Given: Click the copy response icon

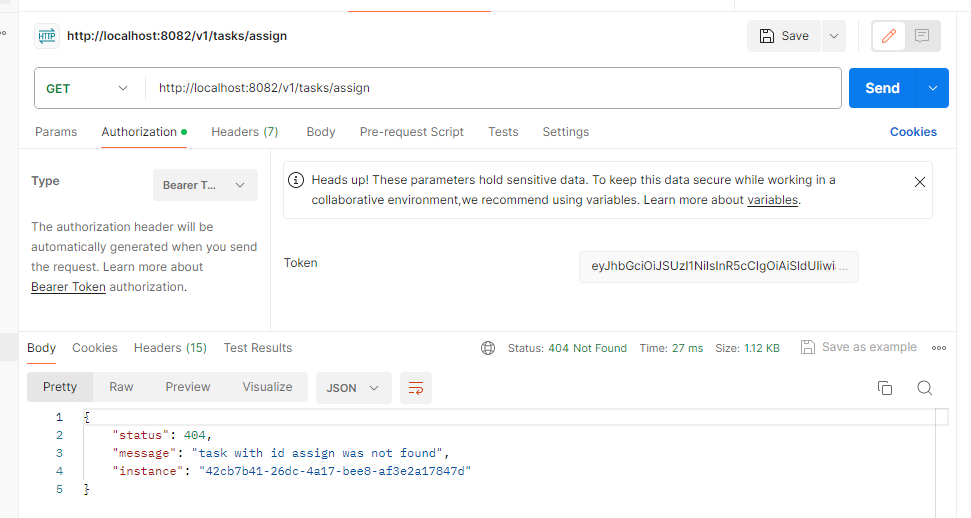Looking at the screenshot, I should click(885, 388).
